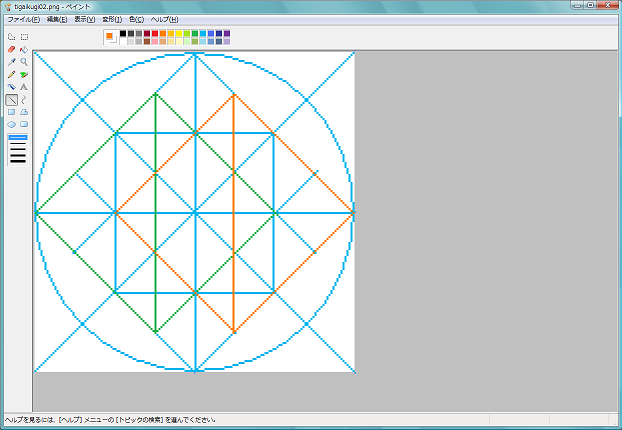Pick the lavender color swatch
The image size is (622, 430).
(x=227, y=41)
